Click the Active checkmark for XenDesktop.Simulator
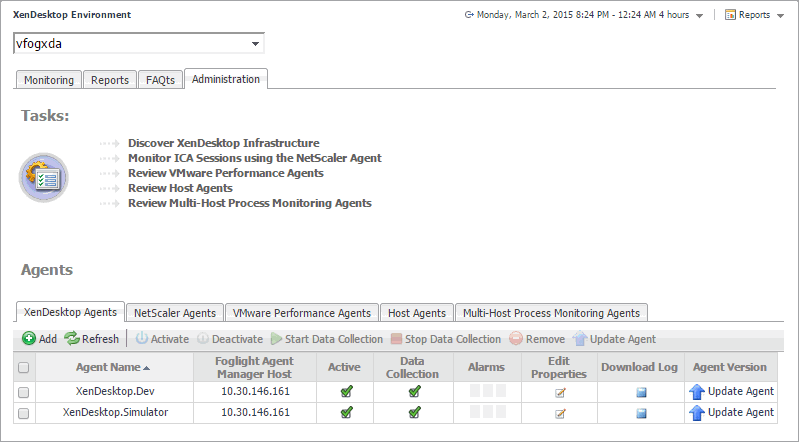The image size is (799, 442). click(x=347, y=412)
